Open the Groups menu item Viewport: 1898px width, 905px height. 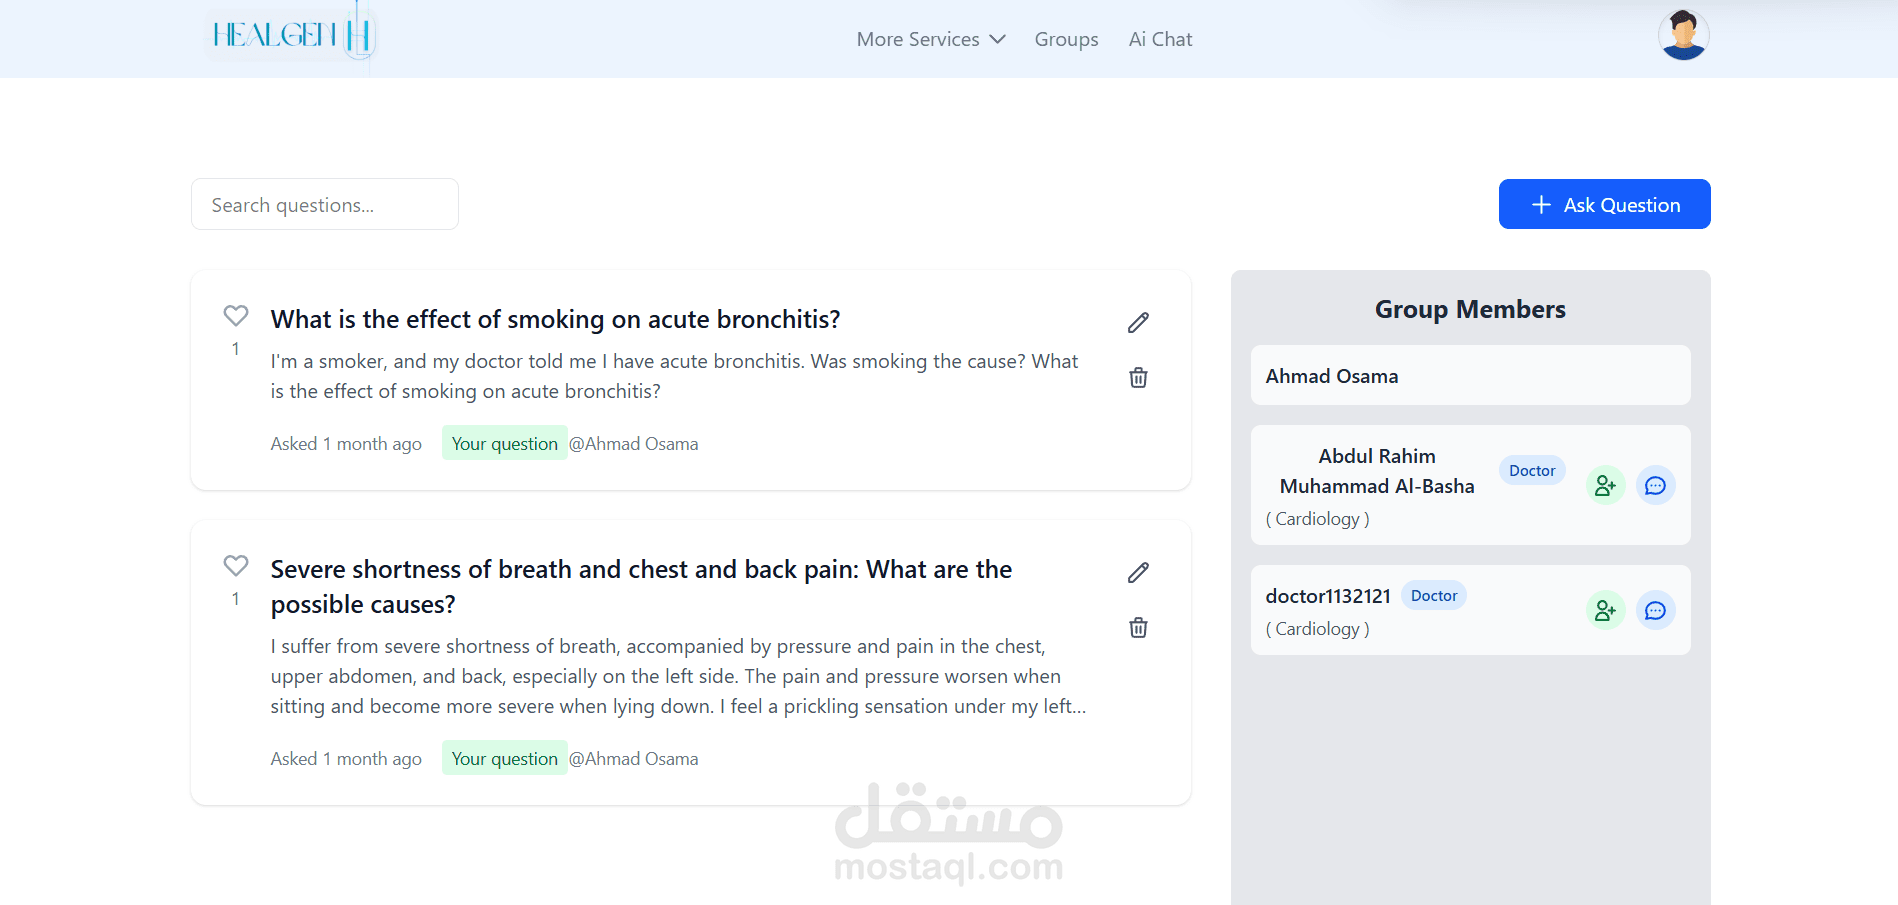tap(1066, 39)
